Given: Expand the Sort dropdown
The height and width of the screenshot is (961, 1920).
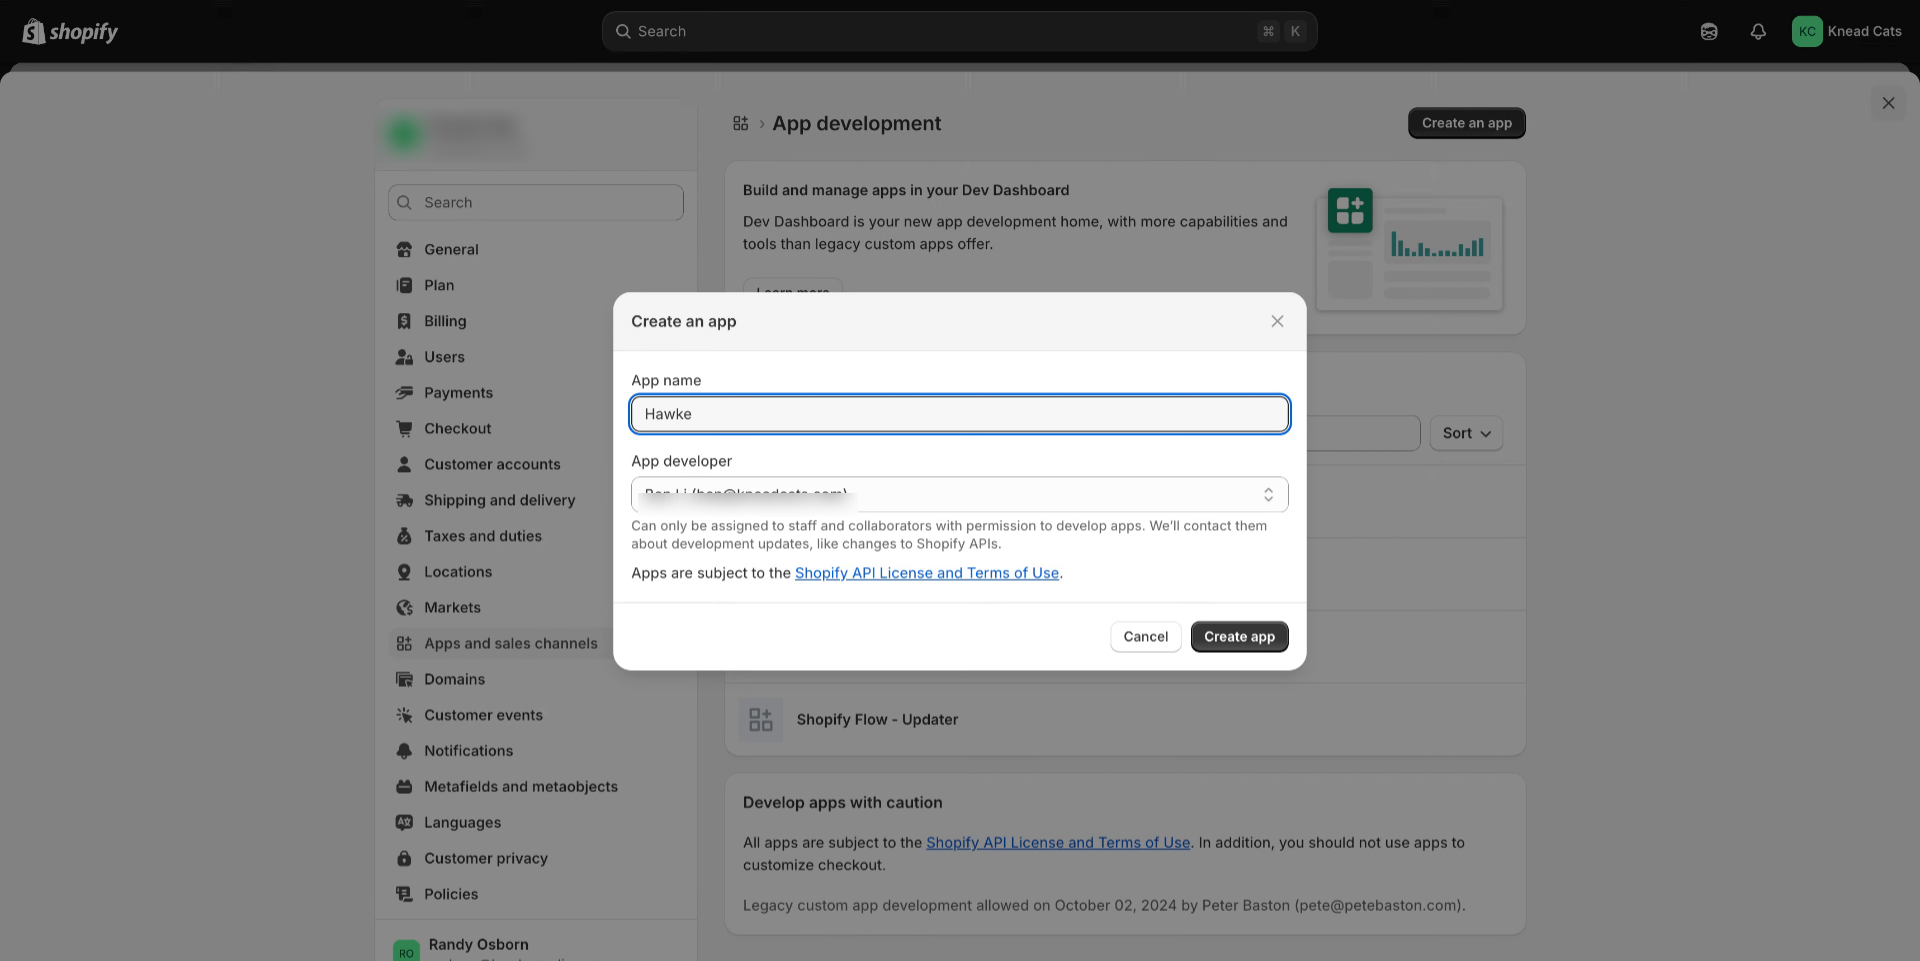Looking at the screenshot, I should (x=1466, y=433).
